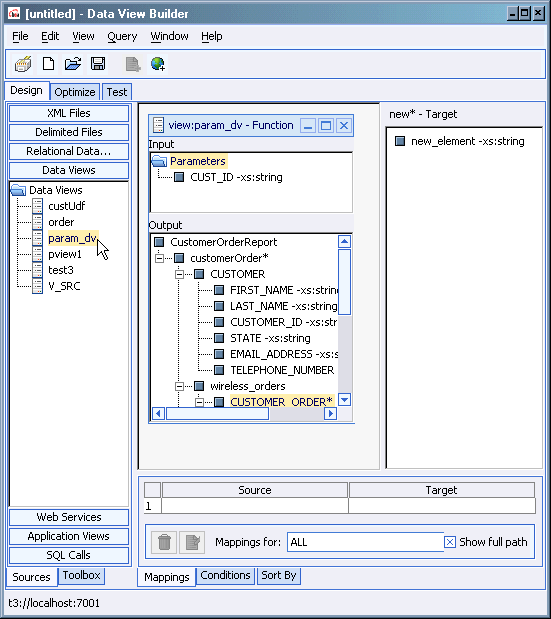Click the CUST_ID element square icon
551x619 pixels.
coord(179,177)
